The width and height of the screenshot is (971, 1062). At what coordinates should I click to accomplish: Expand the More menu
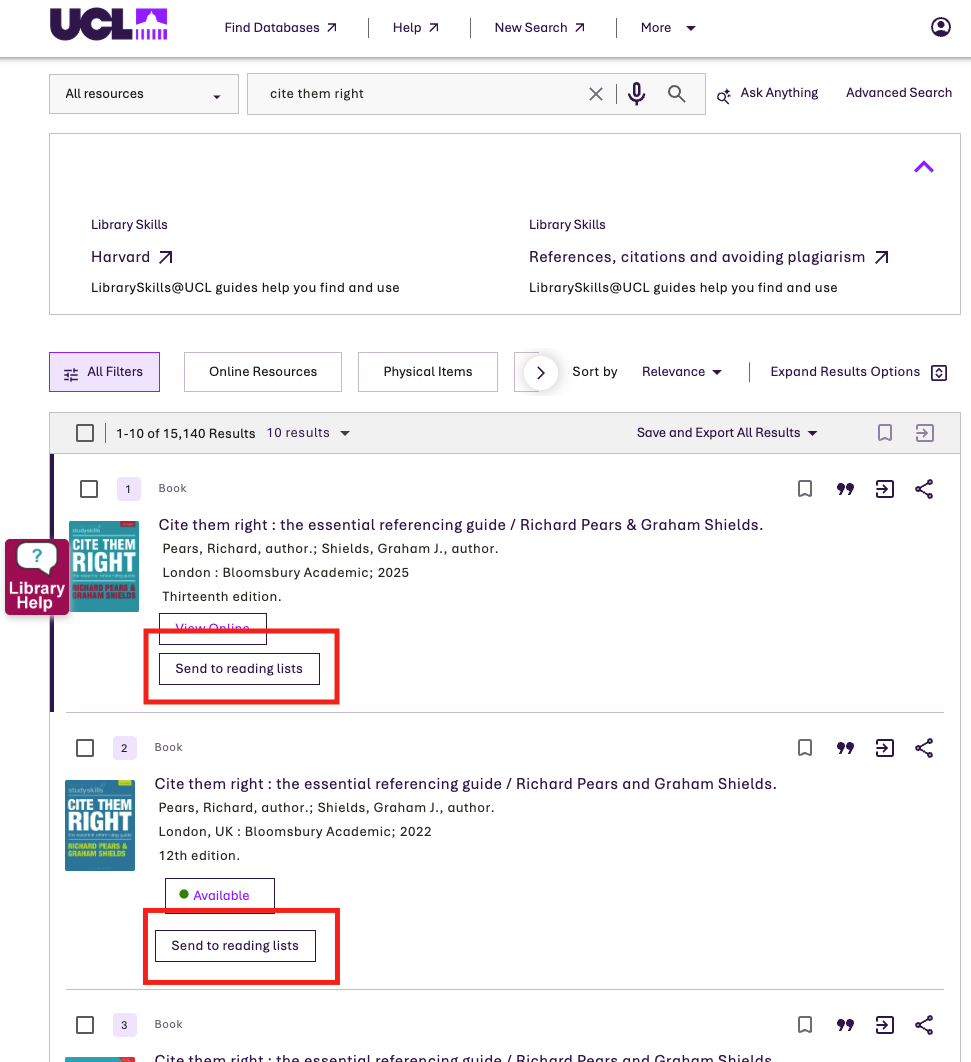click(668, 28)
